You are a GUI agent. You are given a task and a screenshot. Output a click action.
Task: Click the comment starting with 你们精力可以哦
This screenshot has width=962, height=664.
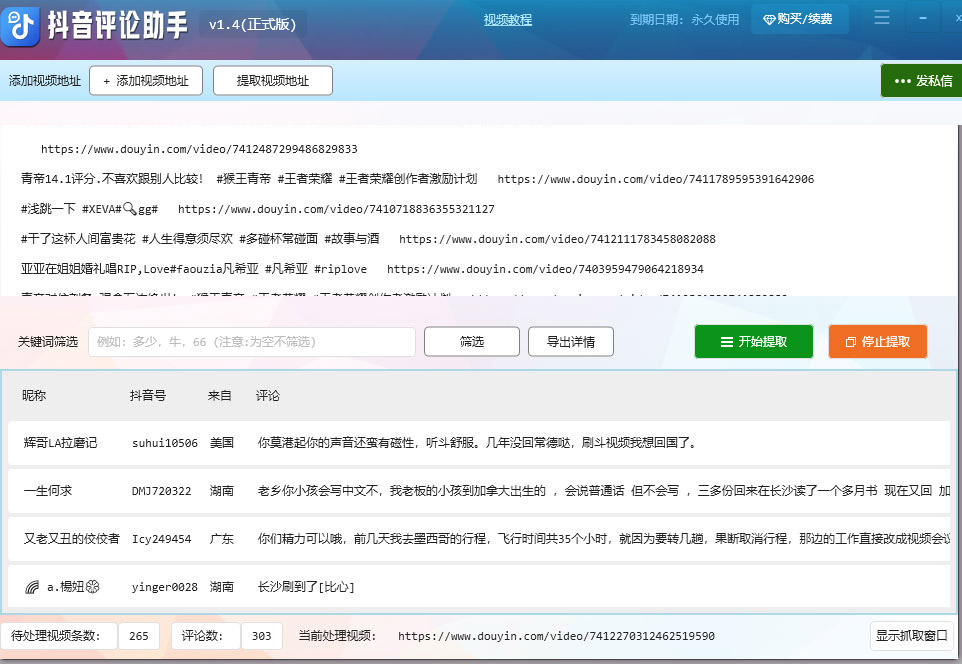point(604,539)
